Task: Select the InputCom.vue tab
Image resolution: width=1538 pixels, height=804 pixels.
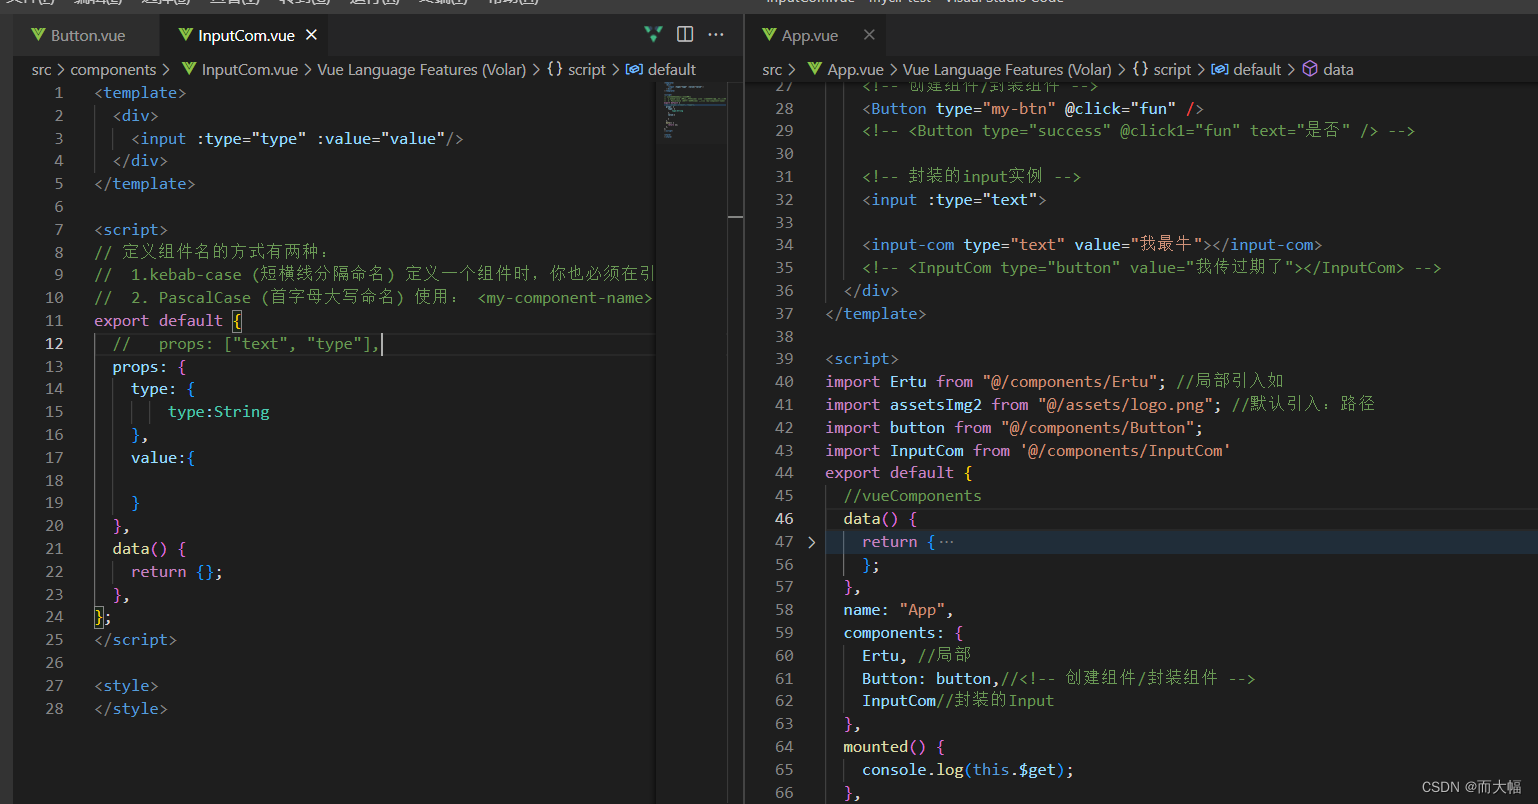Action: point(243,34)
